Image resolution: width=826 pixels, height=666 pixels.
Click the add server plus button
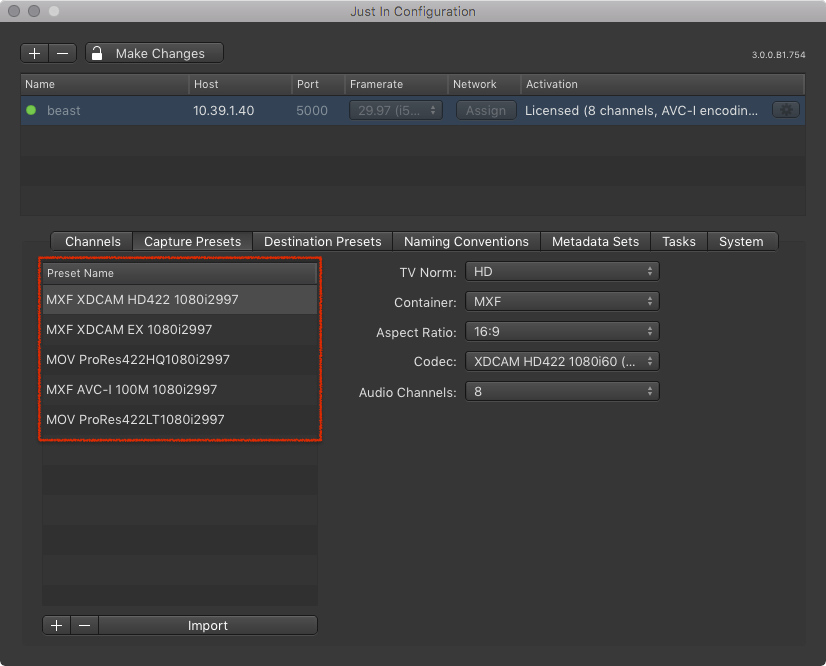(35, 53)
